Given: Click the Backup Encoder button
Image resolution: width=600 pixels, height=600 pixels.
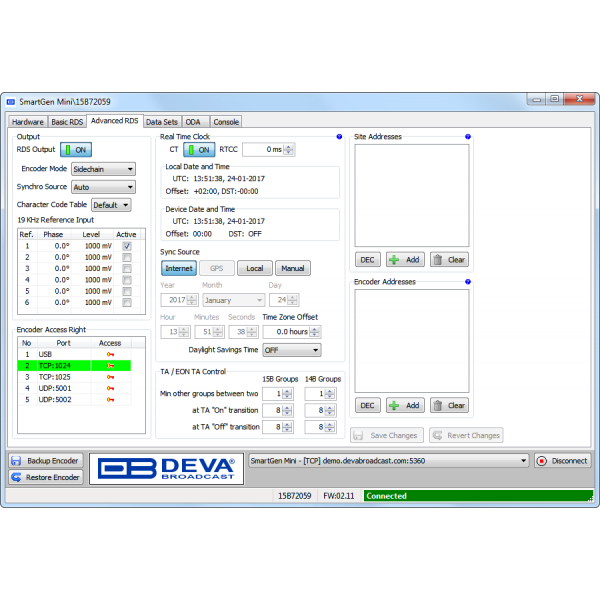Looking at the screenshot, I should 46,461.
